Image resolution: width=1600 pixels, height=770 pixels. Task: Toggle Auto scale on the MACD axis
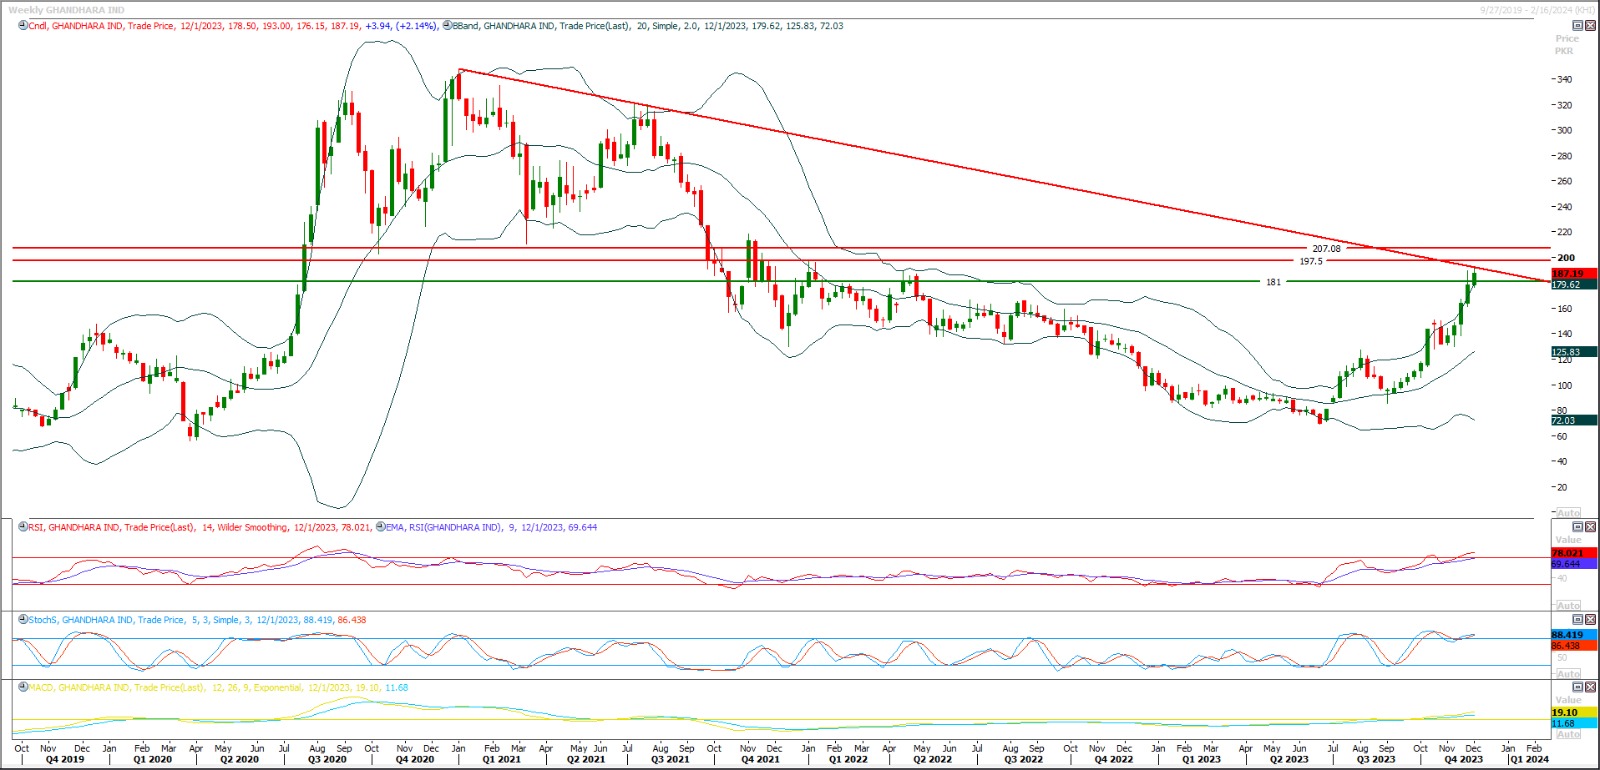coord(1569,734)
